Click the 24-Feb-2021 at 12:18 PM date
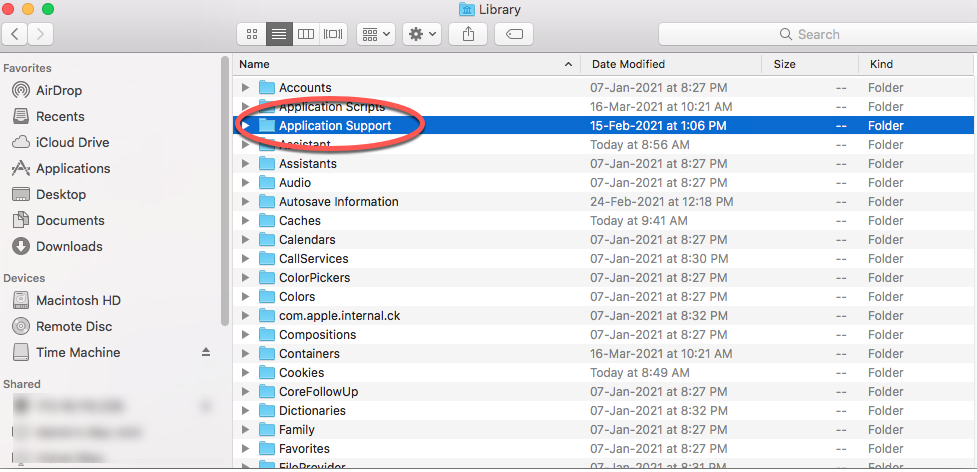Image resolution: width=977 pixels, height=472 pixels. [662, 202]
